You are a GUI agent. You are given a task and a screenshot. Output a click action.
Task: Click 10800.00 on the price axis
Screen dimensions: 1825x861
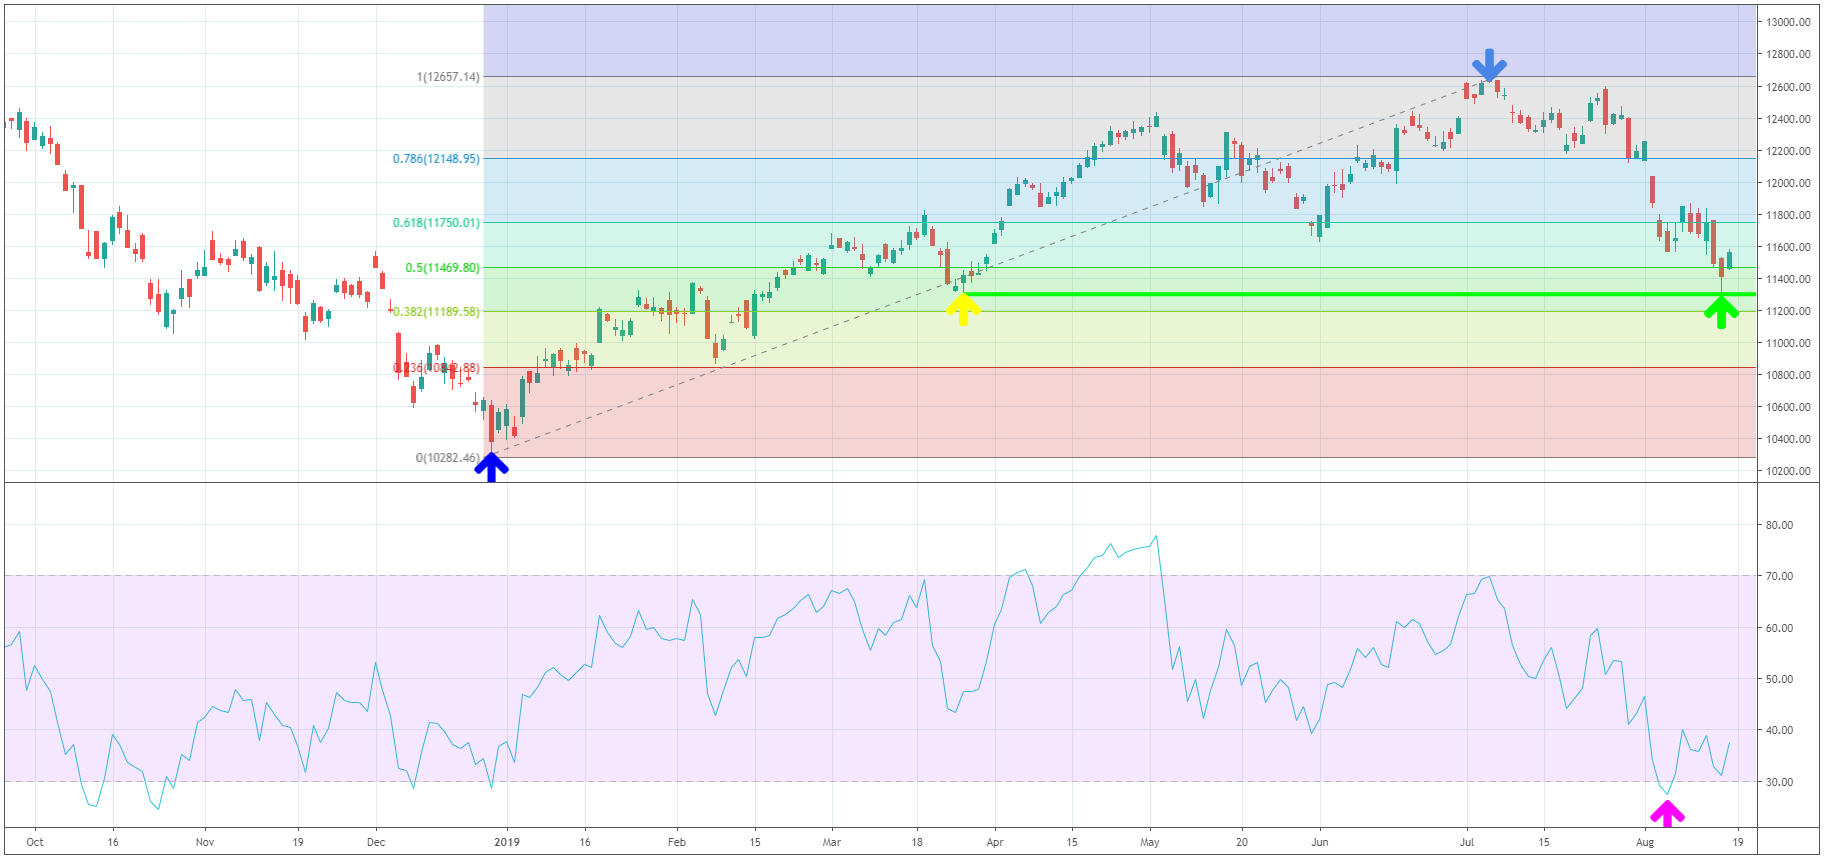[1788, 375]
